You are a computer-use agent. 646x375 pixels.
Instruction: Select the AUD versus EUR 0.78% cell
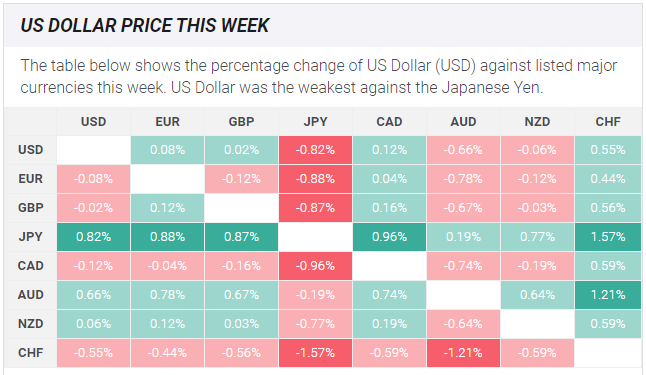click(167, 295)
